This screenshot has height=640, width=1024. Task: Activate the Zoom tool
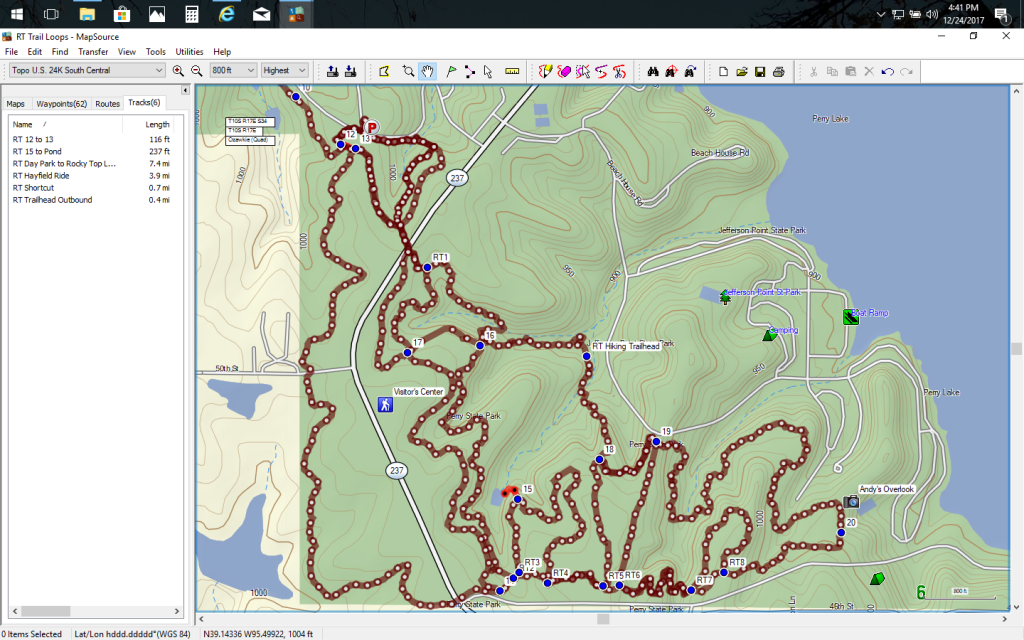[408, 71]
